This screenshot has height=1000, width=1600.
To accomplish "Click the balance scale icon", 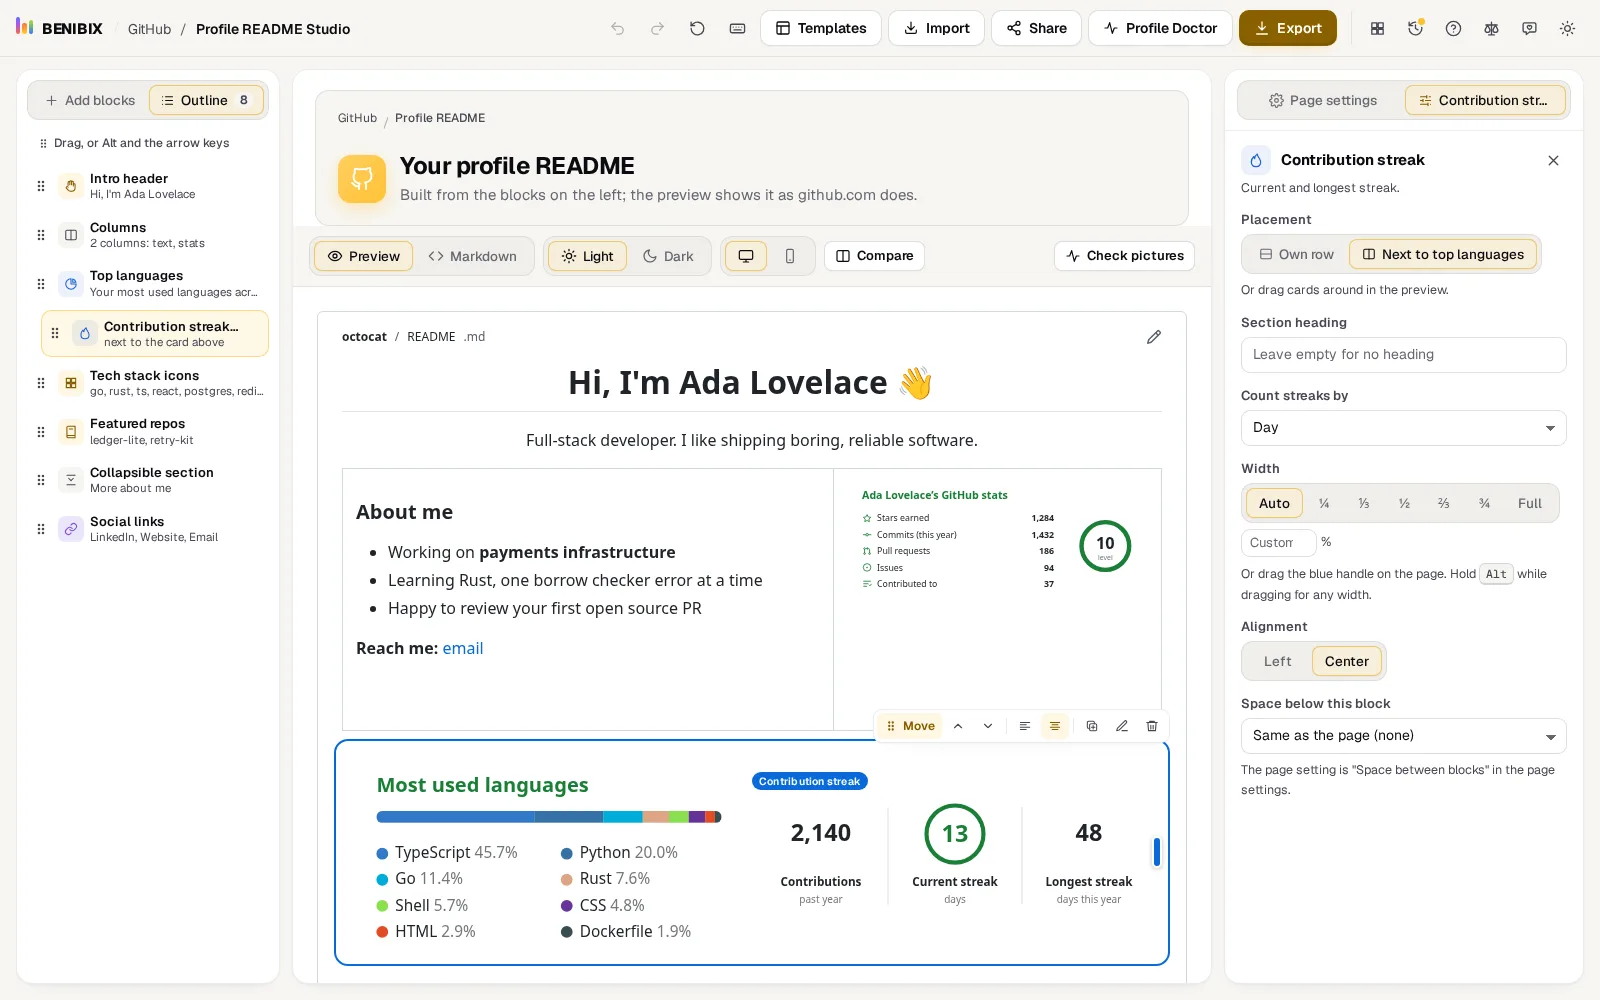I will tap(1491, 29).
